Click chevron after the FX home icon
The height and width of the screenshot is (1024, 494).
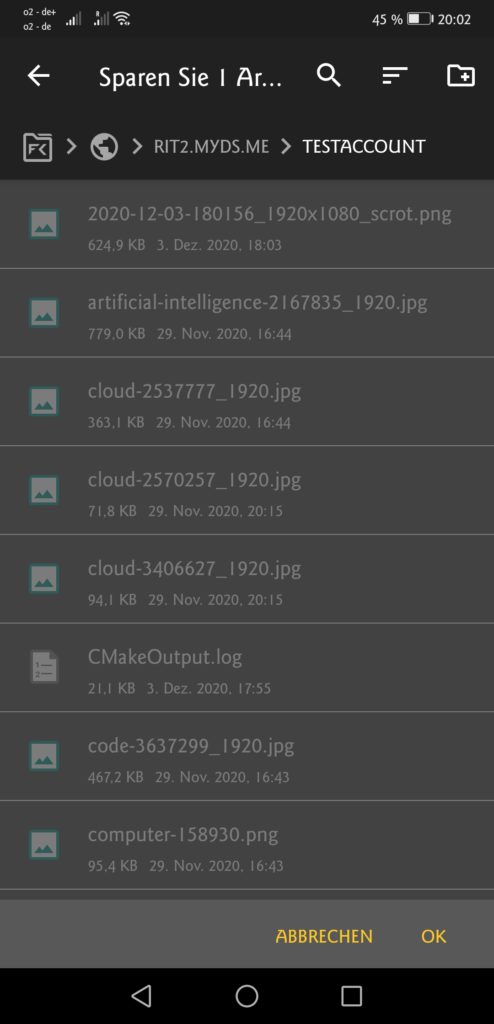[72, 147]
